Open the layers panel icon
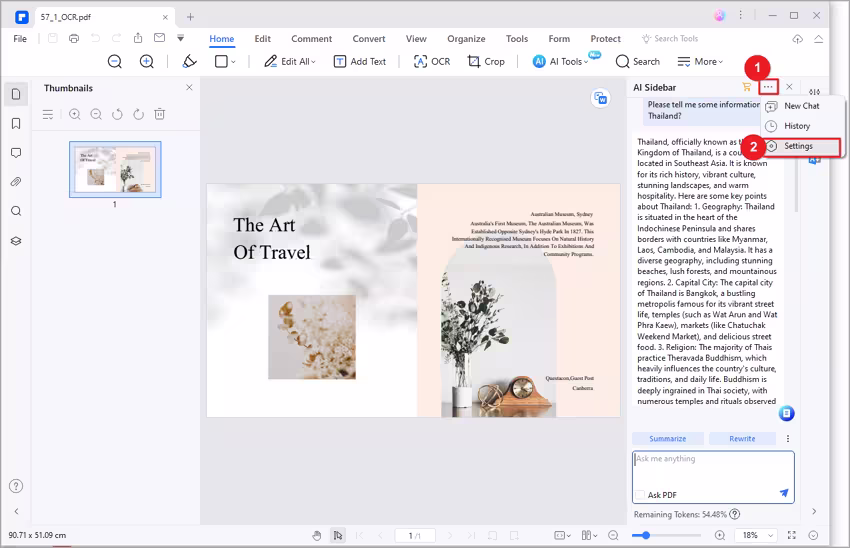850x548 pixels. [x=16, y=241]
